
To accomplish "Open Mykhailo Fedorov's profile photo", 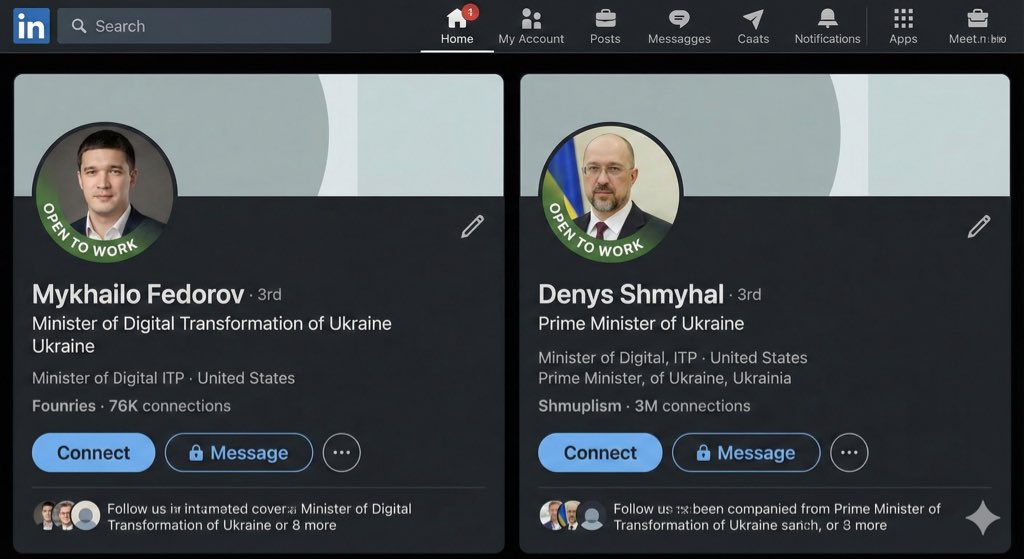I will click(105, 193).
